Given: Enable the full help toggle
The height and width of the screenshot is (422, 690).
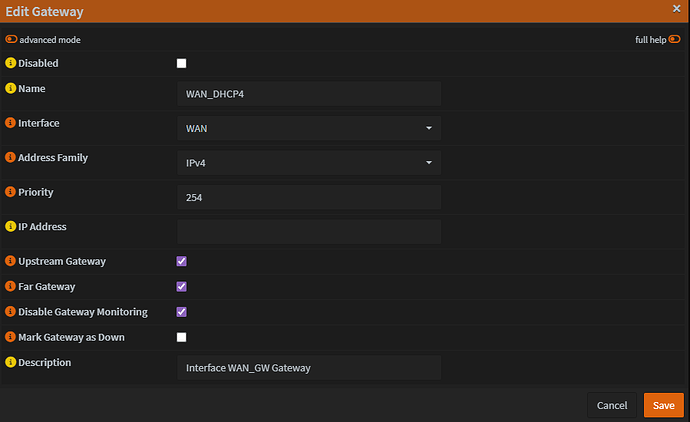Looking at the screenshot, I should pos(675,40).
